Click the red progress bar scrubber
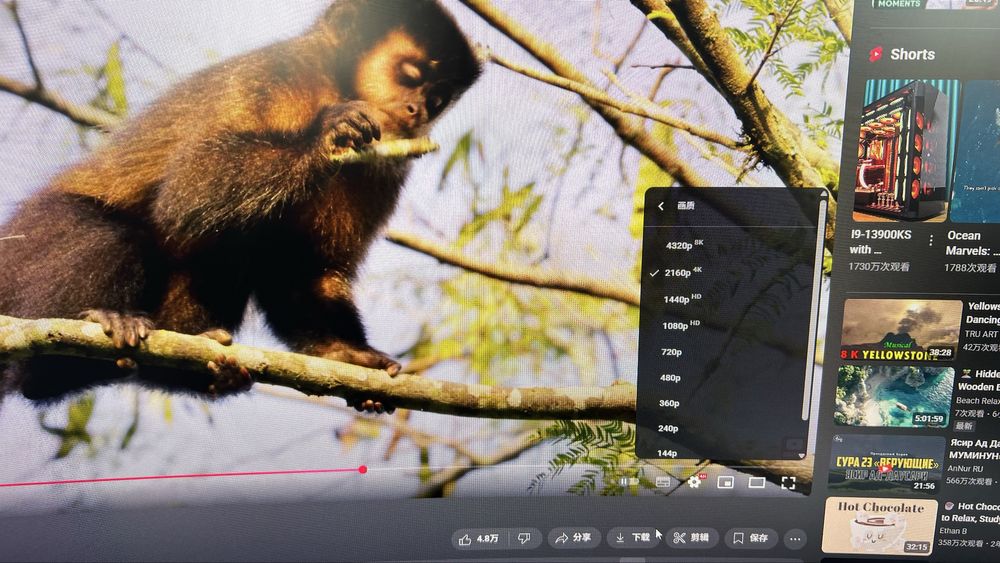This screenshot has width=1000, height=563. click(363, 470)
